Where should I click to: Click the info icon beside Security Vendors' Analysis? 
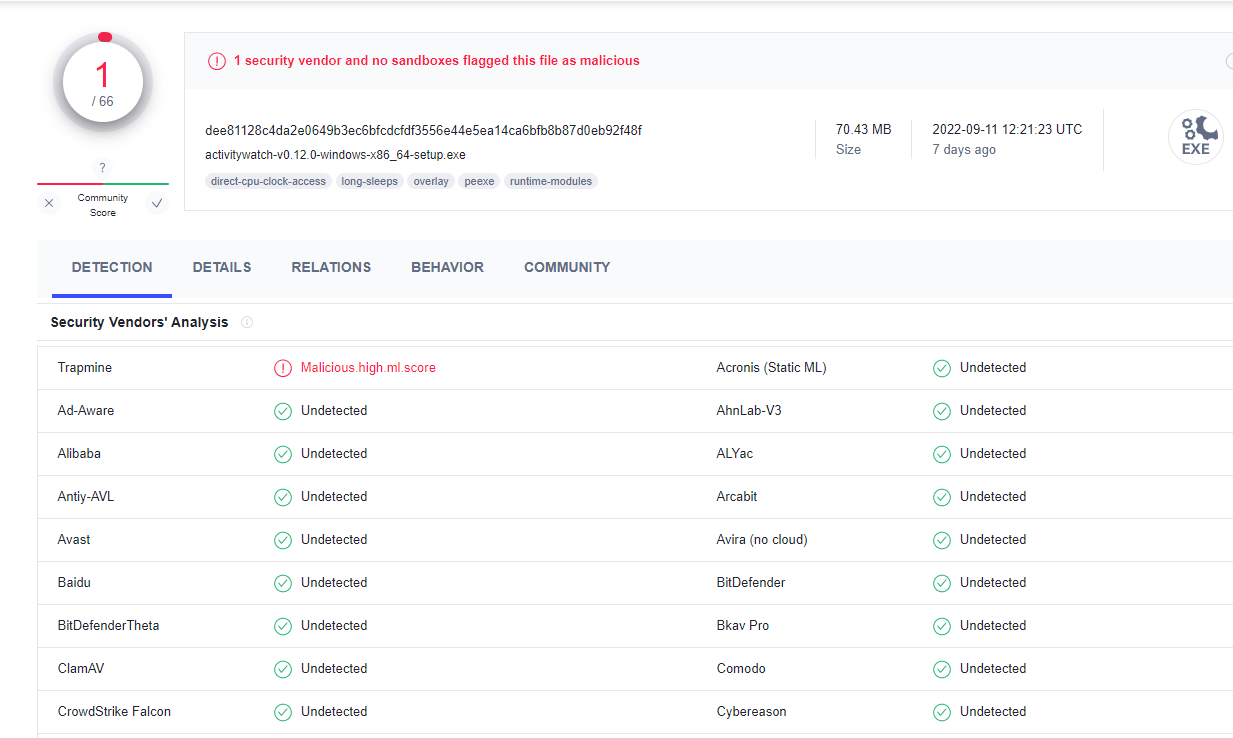coord(246,322)
